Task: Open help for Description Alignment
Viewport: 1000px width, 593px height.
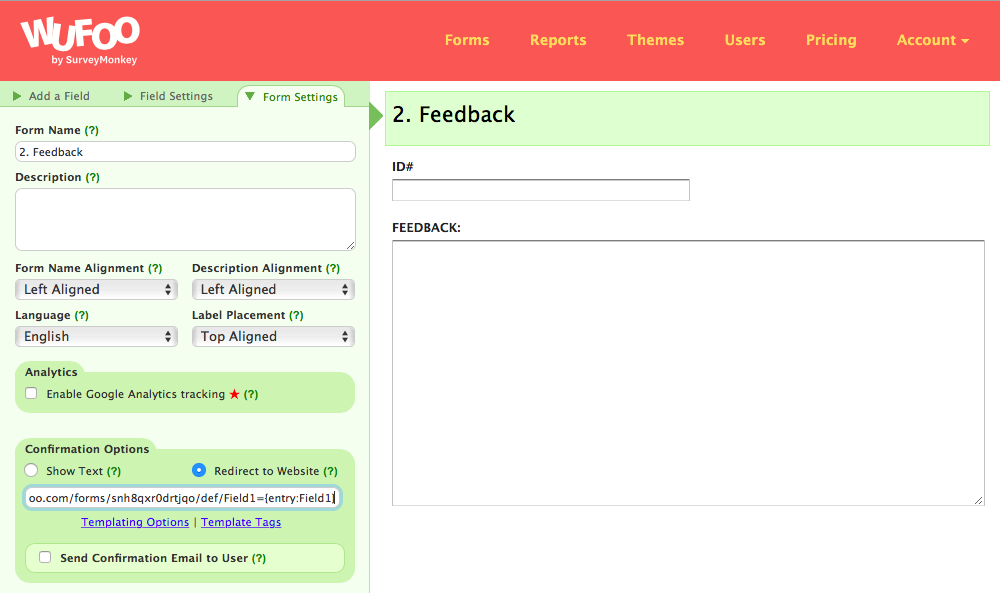Action: [333, 268]
